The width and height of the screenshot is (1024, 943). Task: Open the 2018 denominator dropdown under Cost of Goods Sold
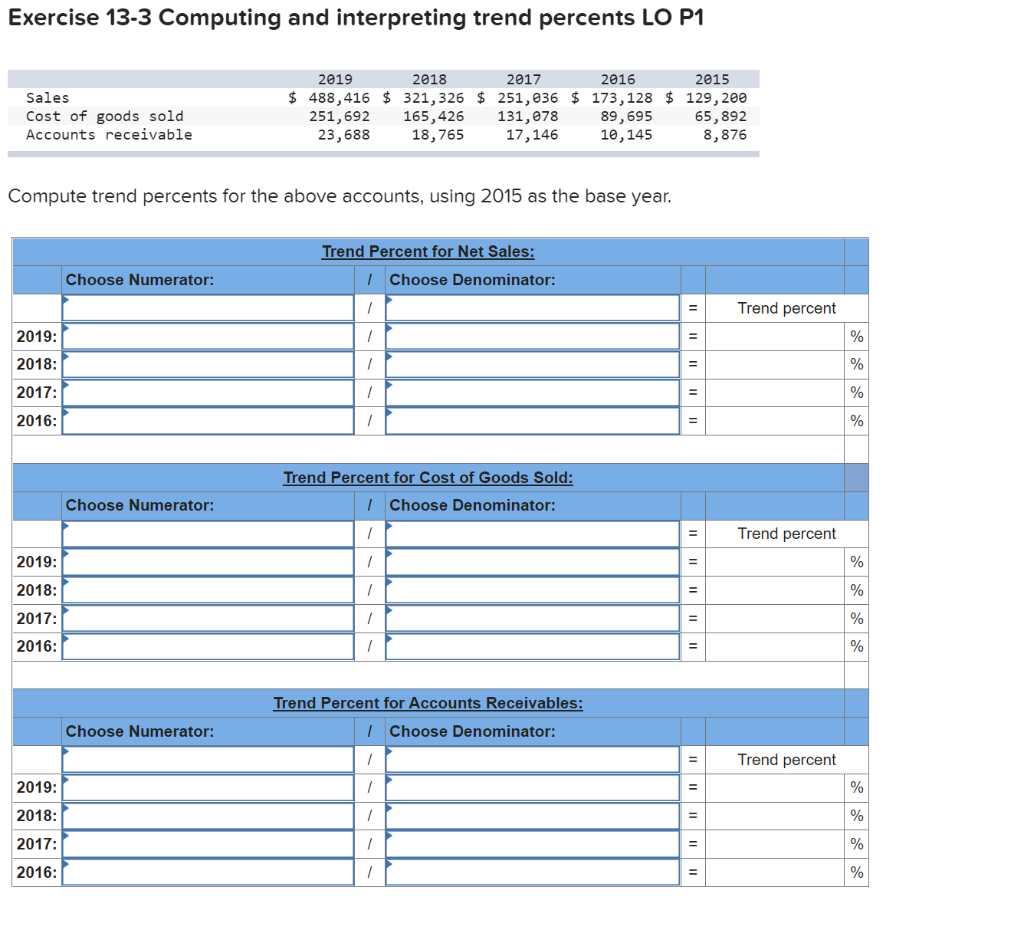click(531, 589)
